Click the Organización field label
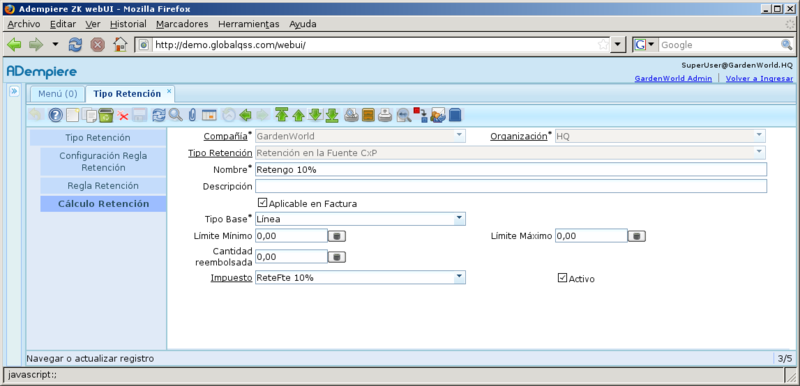 (518, 136)
